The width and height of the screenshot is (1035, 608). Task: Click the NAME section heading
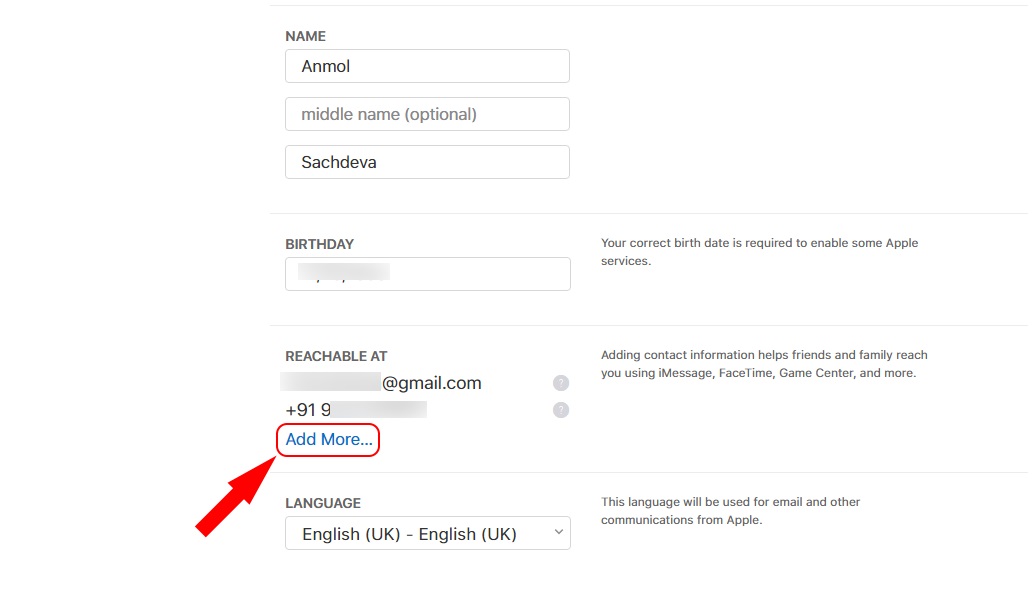pos(305,36)
